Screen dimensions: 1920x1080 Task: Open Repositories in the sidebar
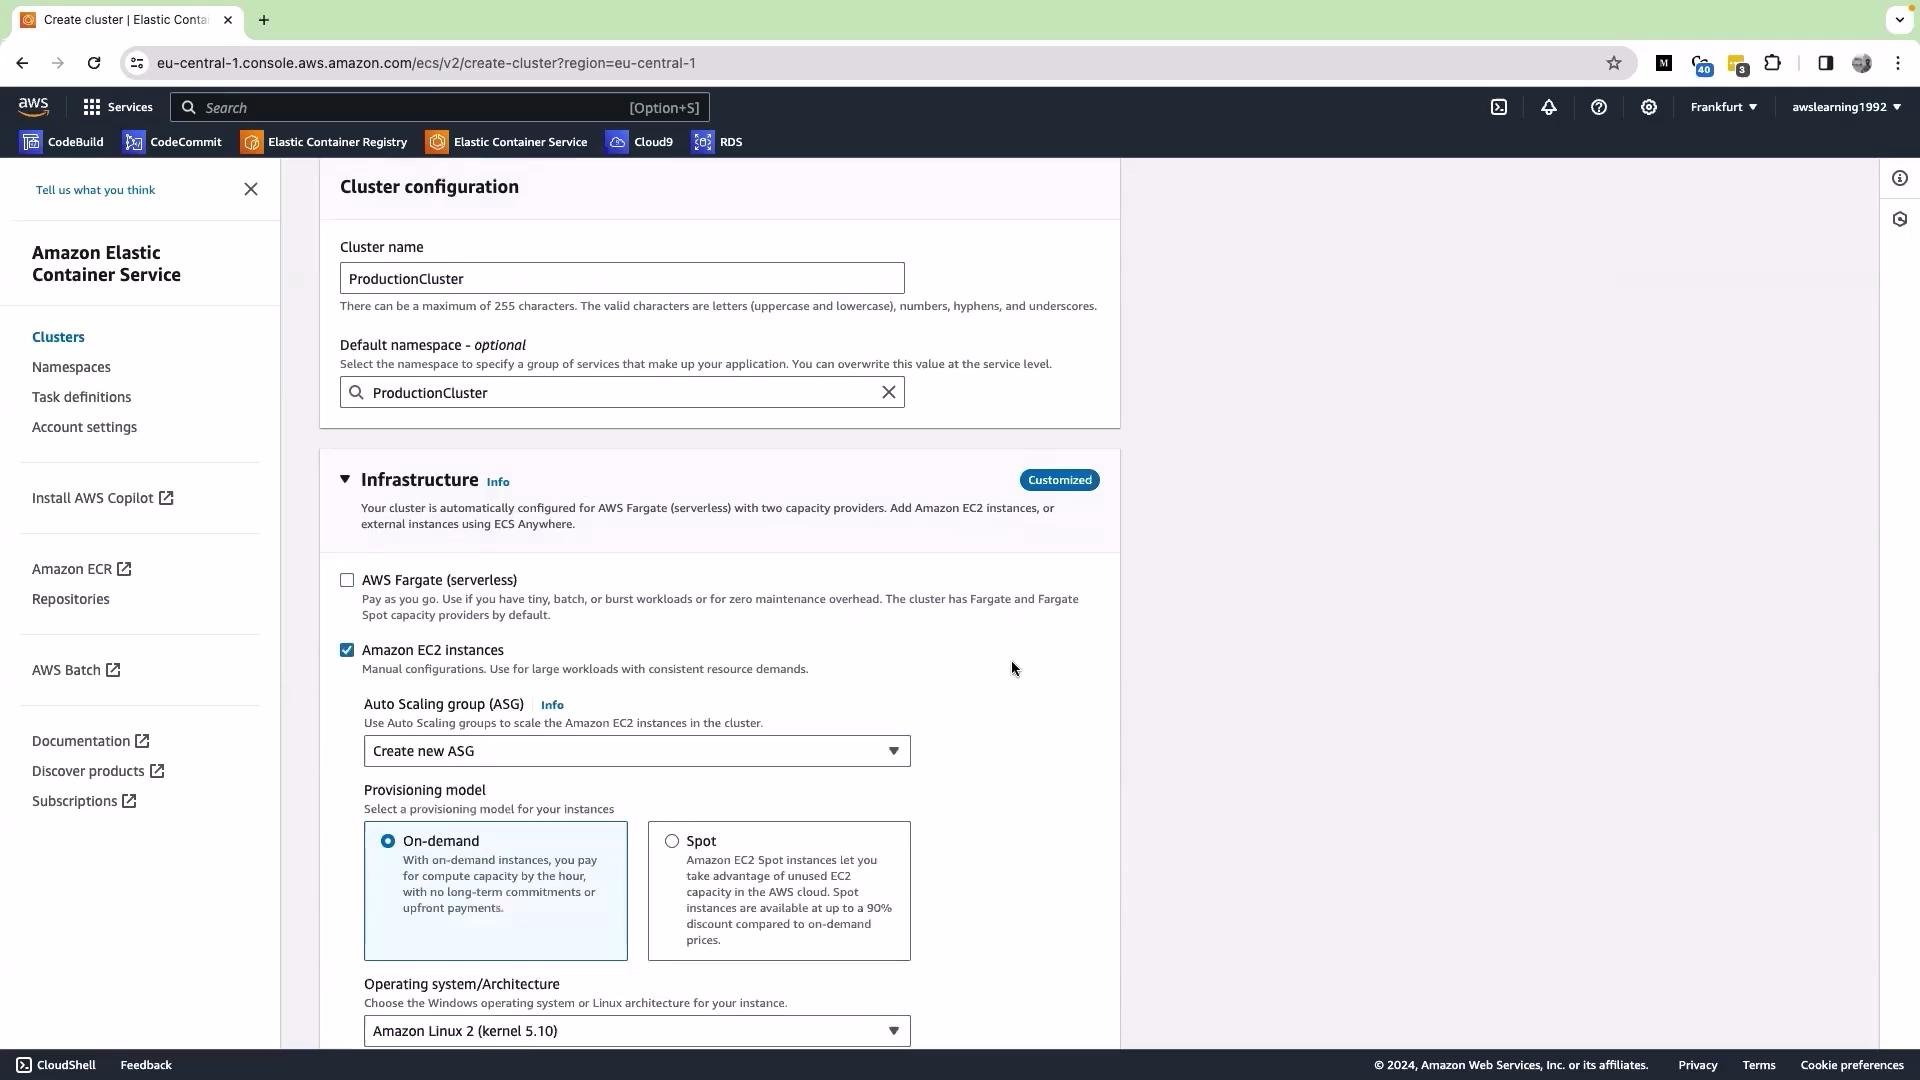(70, 599)
